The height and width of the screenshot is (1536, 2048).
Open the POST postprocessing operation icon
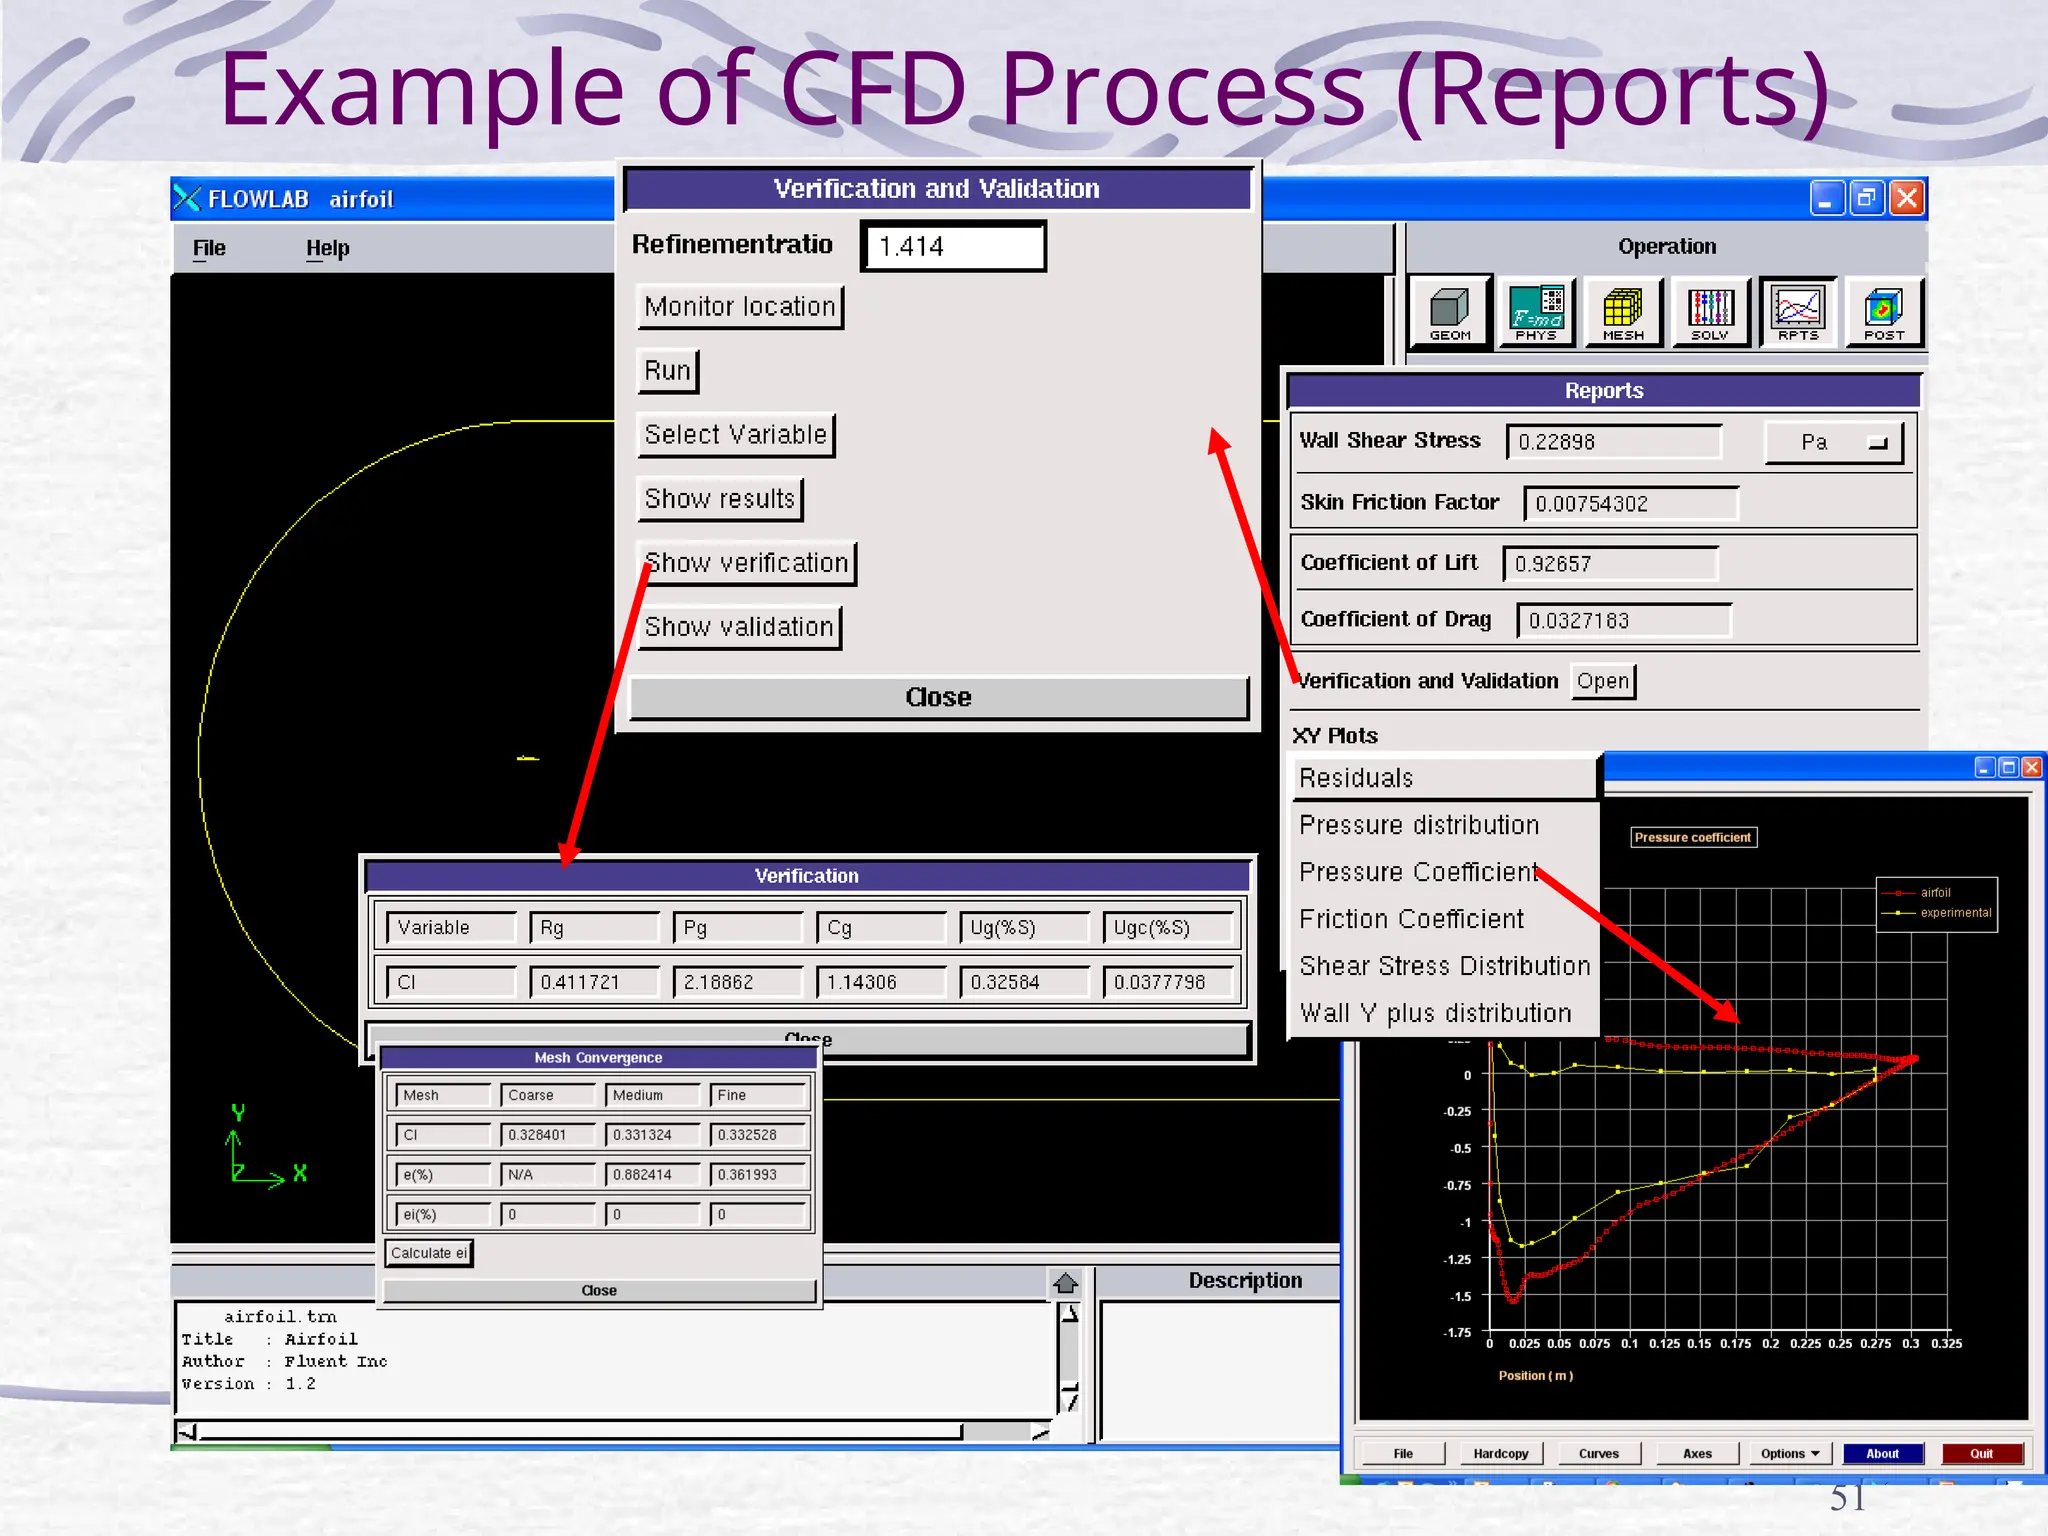[1884, 313]
